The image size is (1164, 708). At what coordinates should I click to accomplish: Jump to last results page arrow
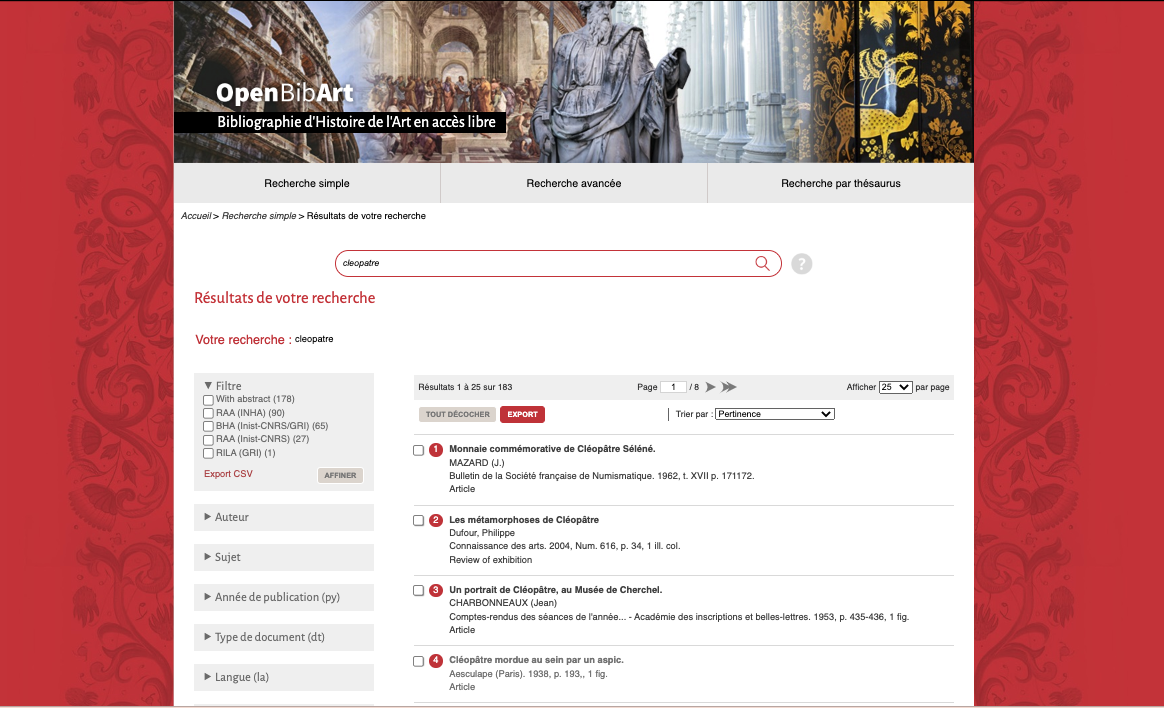pyautogui.click(x=729, y=387)
